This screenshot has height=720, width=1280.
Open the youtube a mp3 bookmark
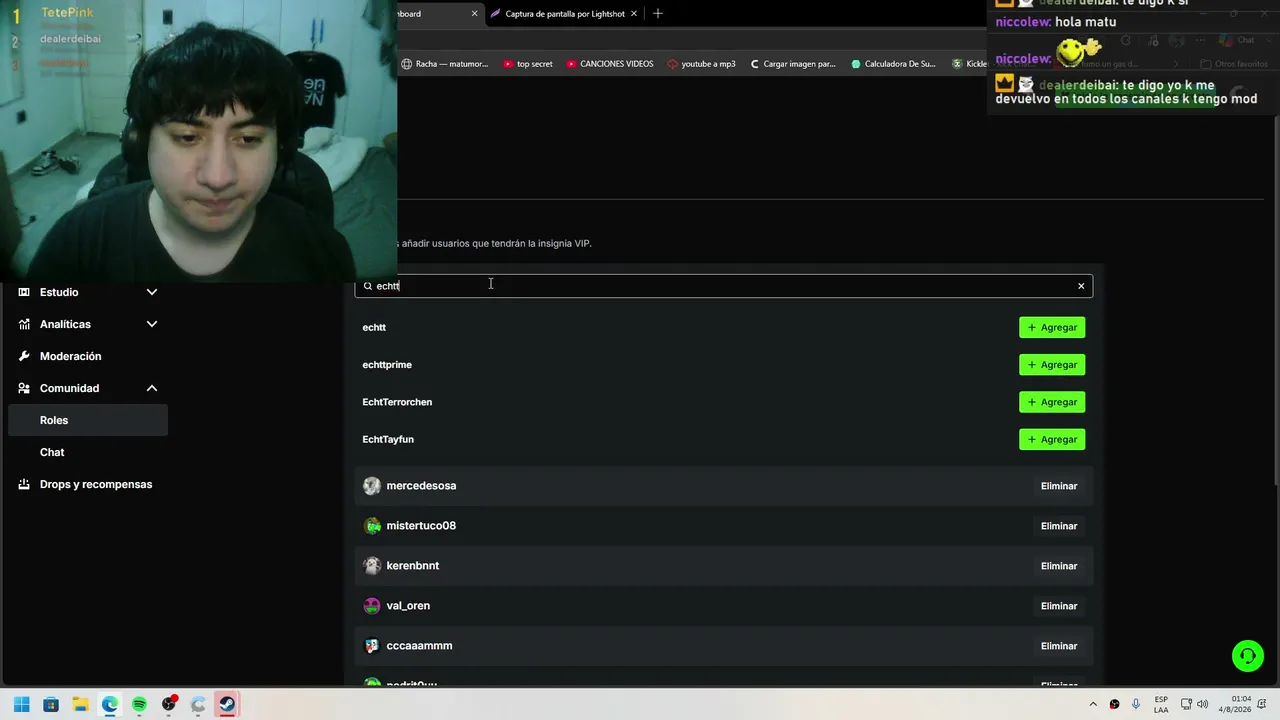point(701,64)
